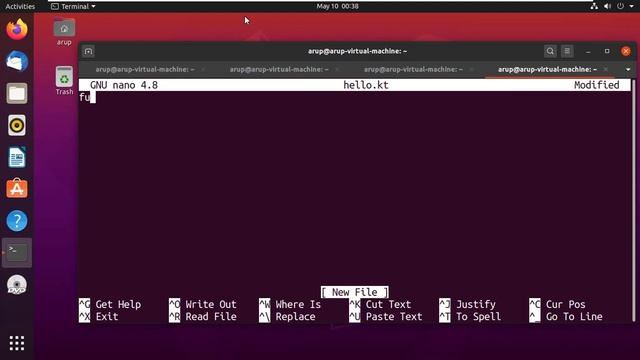Click the Modified status in nano header
The width and height of the screenshot is (640, 360).
pos(596,85)
